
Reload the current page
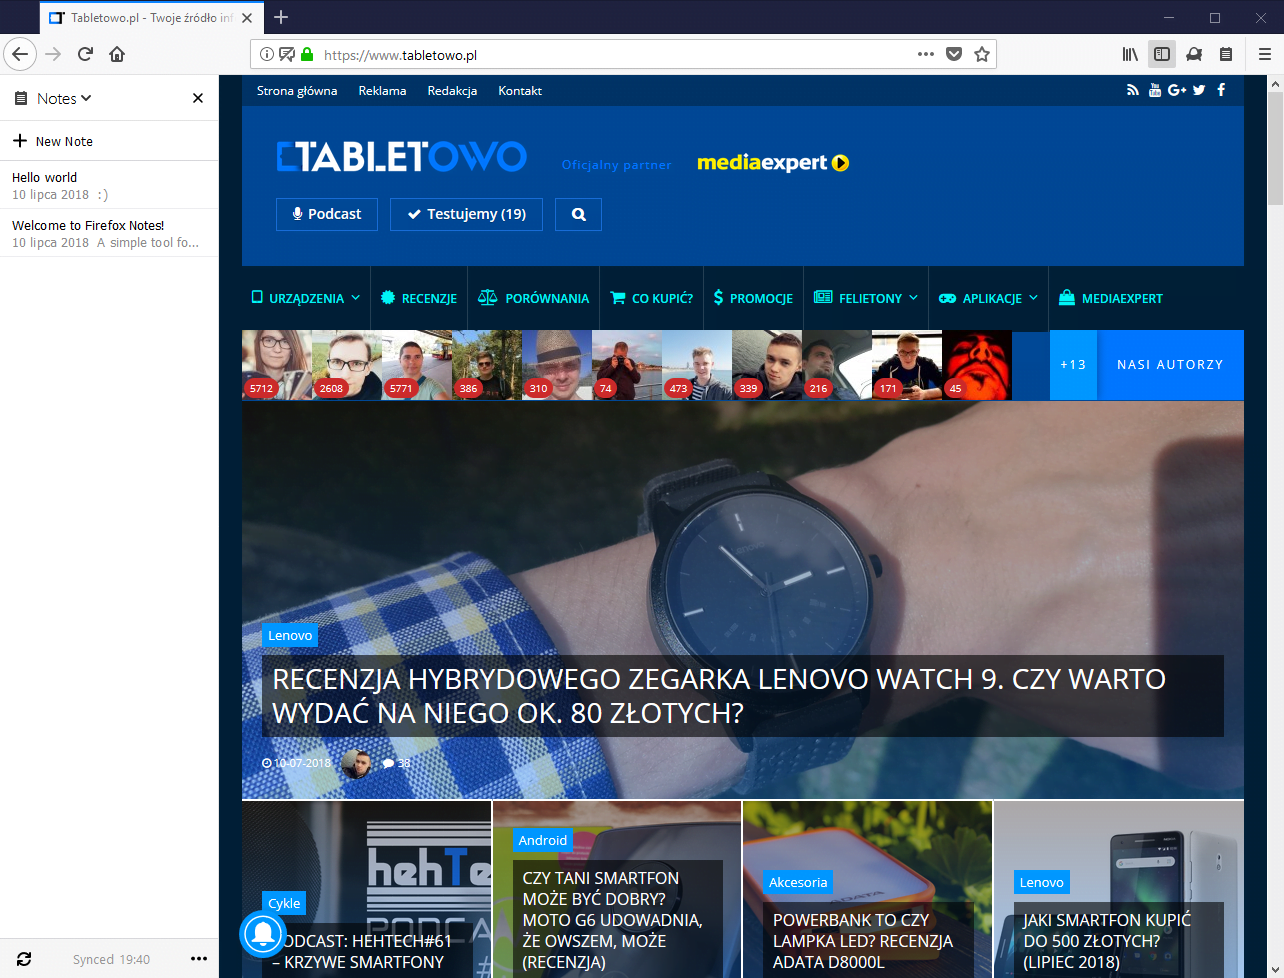tap(85, 54)
